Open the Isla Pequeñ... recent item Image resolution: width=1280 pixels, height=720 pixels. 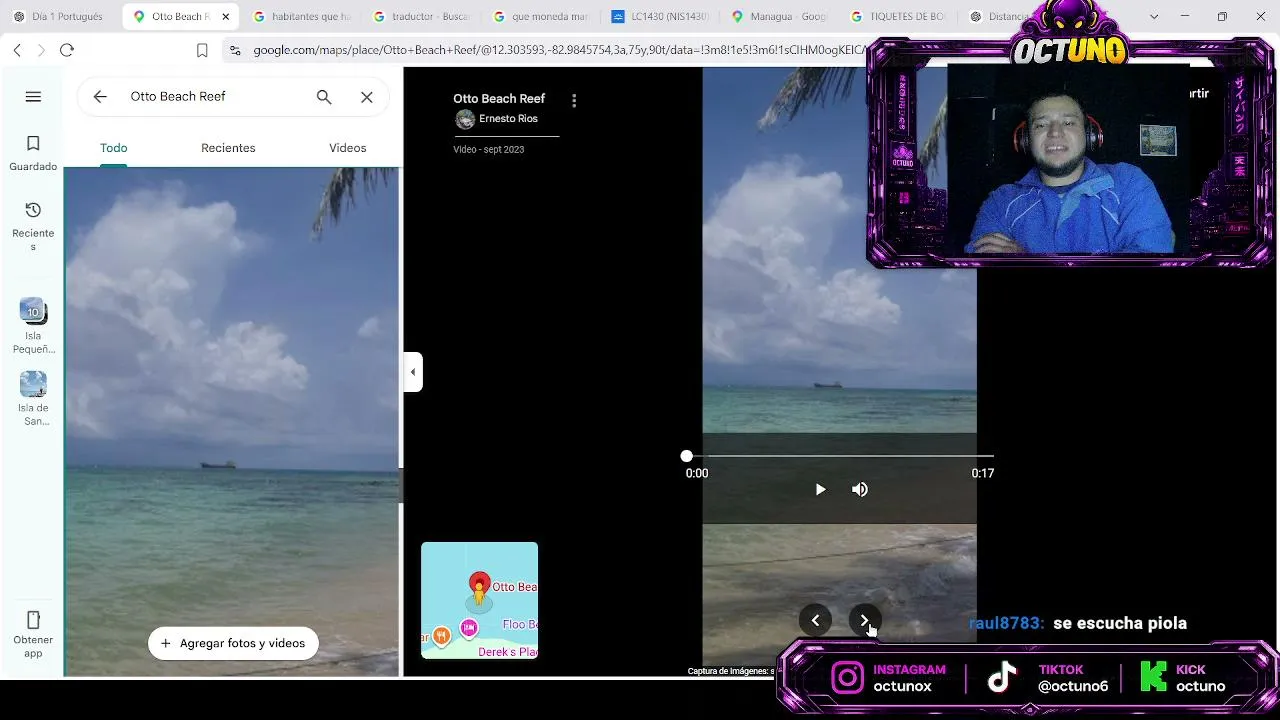click(x=33, y=326)
